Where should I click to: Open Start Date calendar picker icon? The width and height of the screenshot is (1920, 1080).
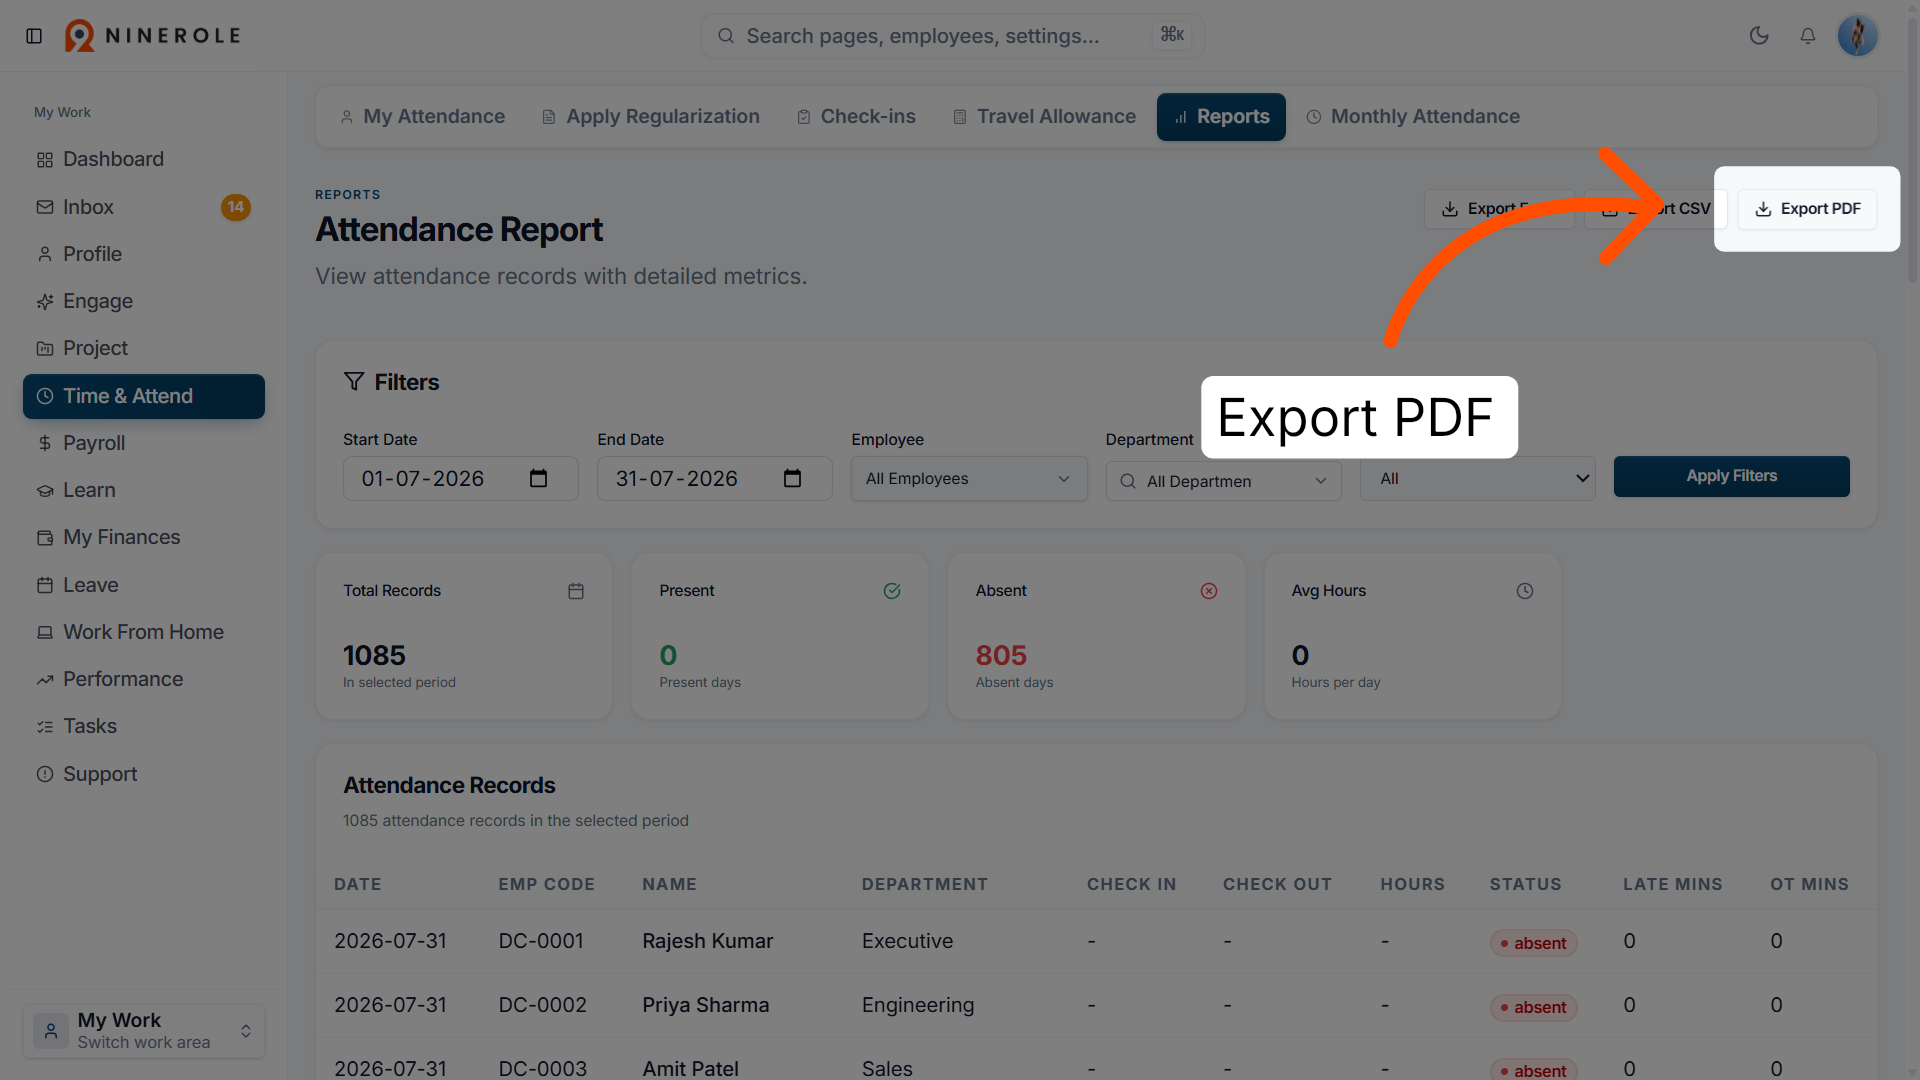[x=538, y=479]
